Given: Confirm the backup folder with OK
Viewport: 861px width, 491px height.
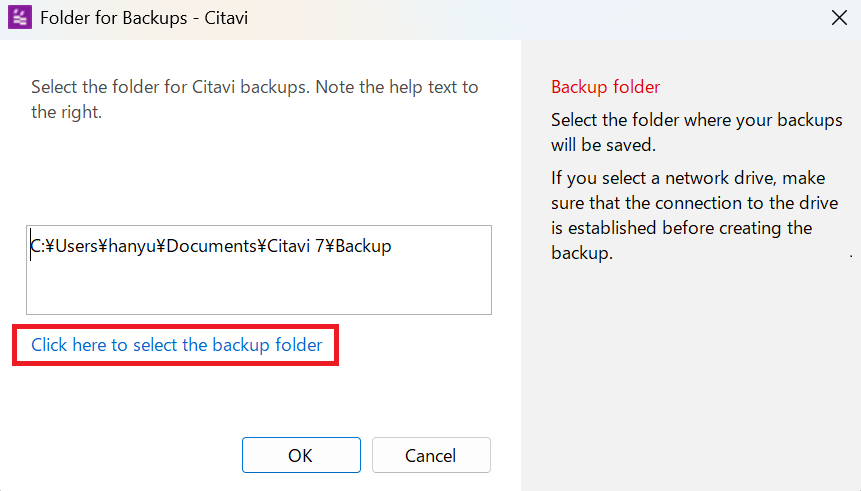Looking at the screenshot, I should pyautogui.click(x=301, y=455).
